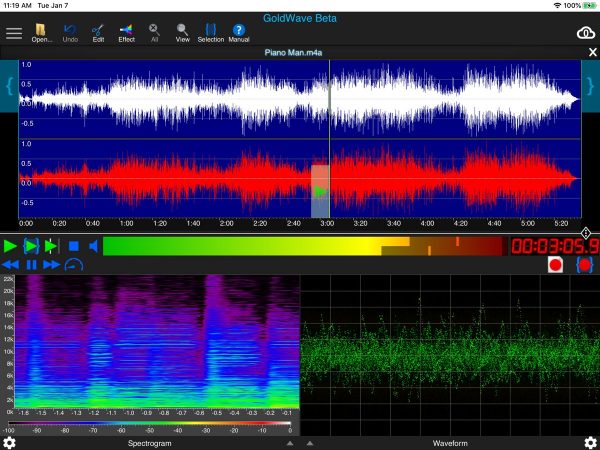Click the 00:03:05 time display
600x450 pixels.
[555, 246]
